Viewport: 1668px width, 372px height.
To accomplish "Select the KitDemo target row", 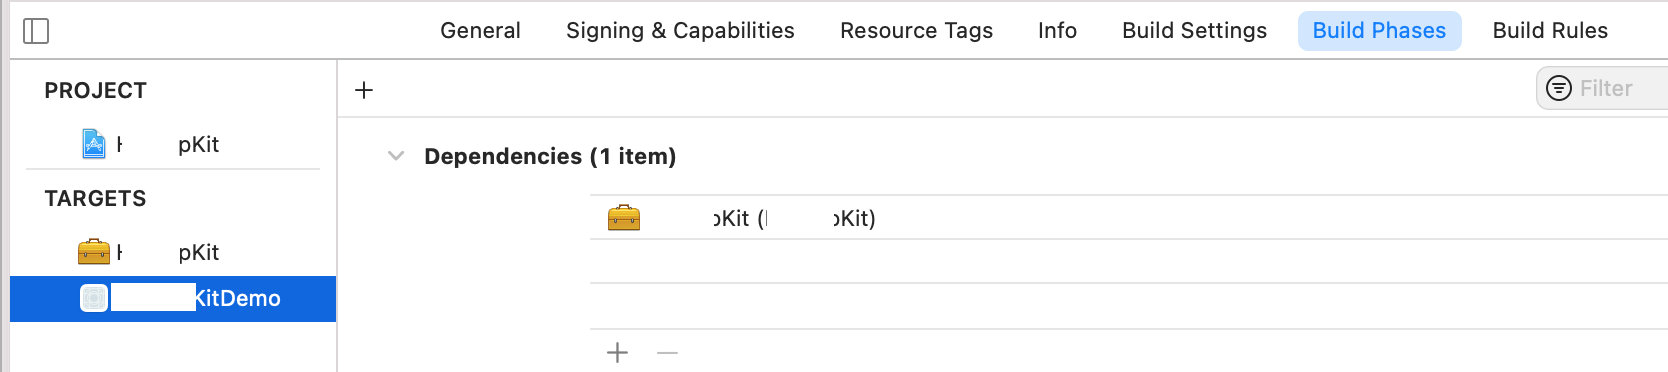I will point(173,298).
